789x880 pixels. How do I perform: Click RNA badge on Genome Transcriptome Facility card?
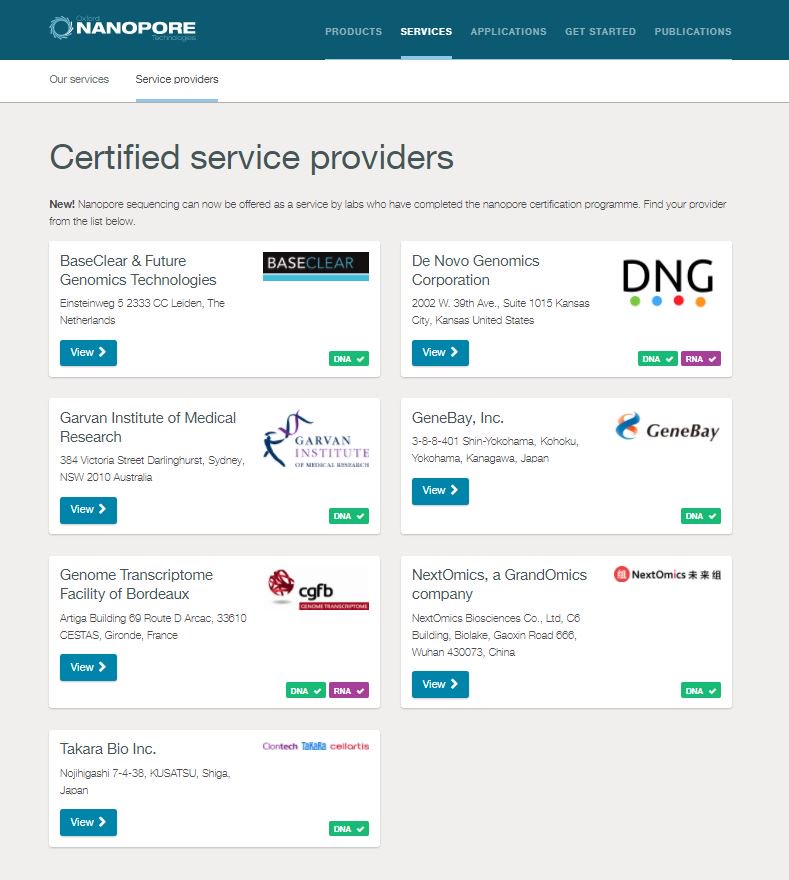coord(349,690)
